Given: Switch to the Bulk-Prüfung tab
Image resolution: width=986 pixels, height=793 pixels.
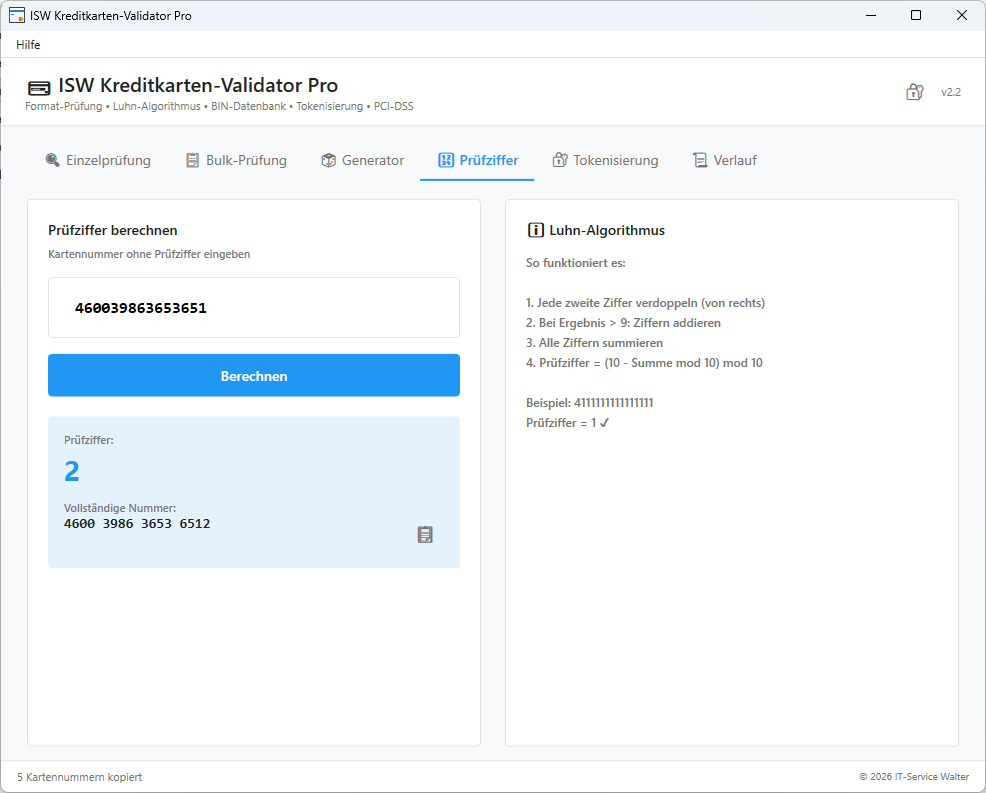Looking at the screenshot, I should pos(236,160).
